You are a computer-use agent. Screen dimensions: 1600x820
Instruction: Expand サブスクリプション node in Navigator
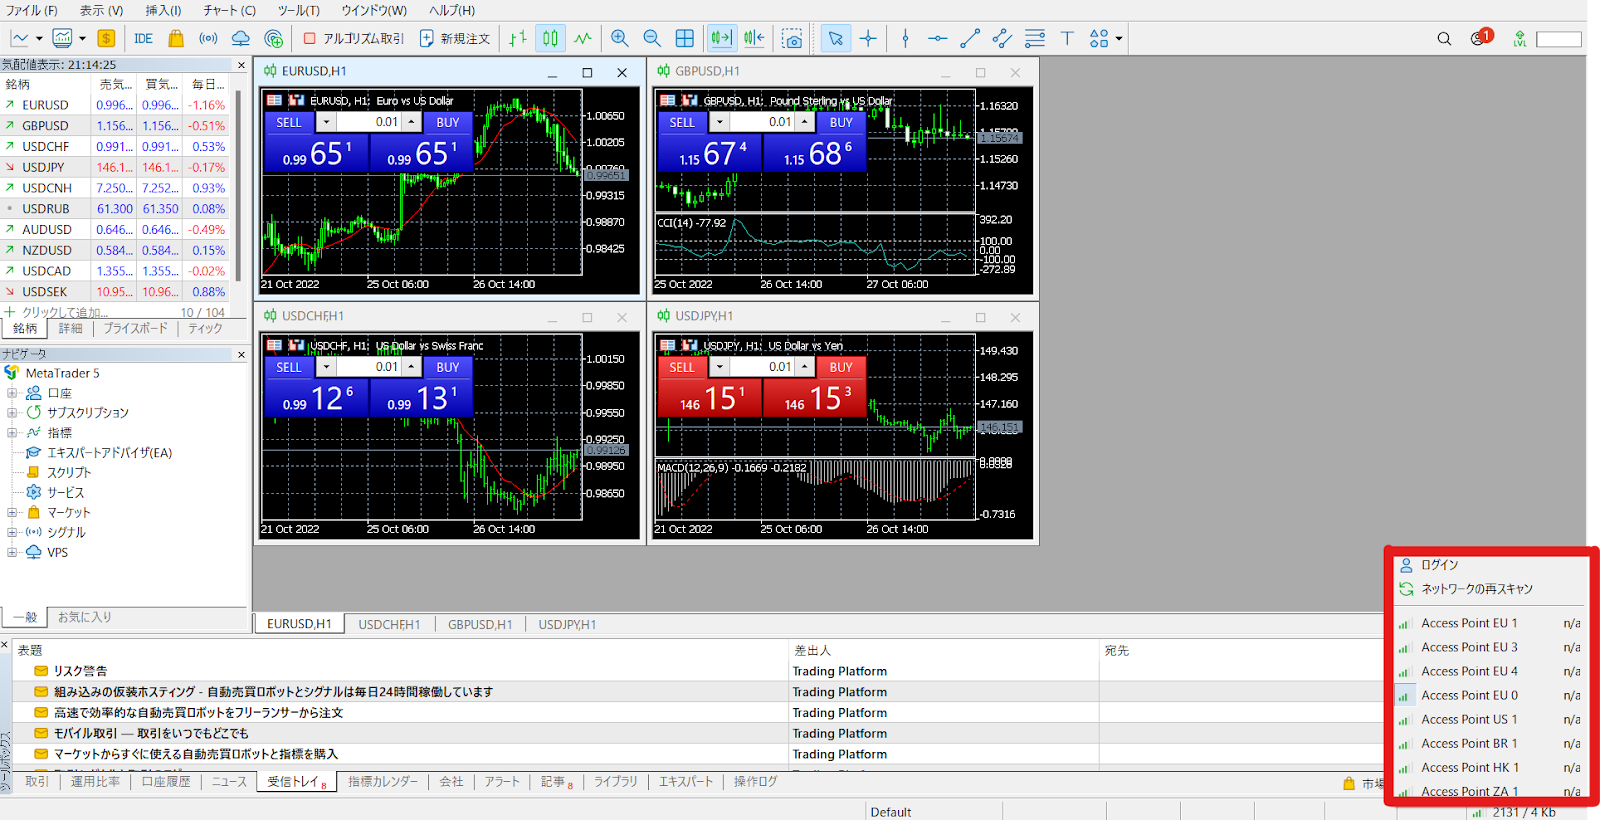coord(12,412)
